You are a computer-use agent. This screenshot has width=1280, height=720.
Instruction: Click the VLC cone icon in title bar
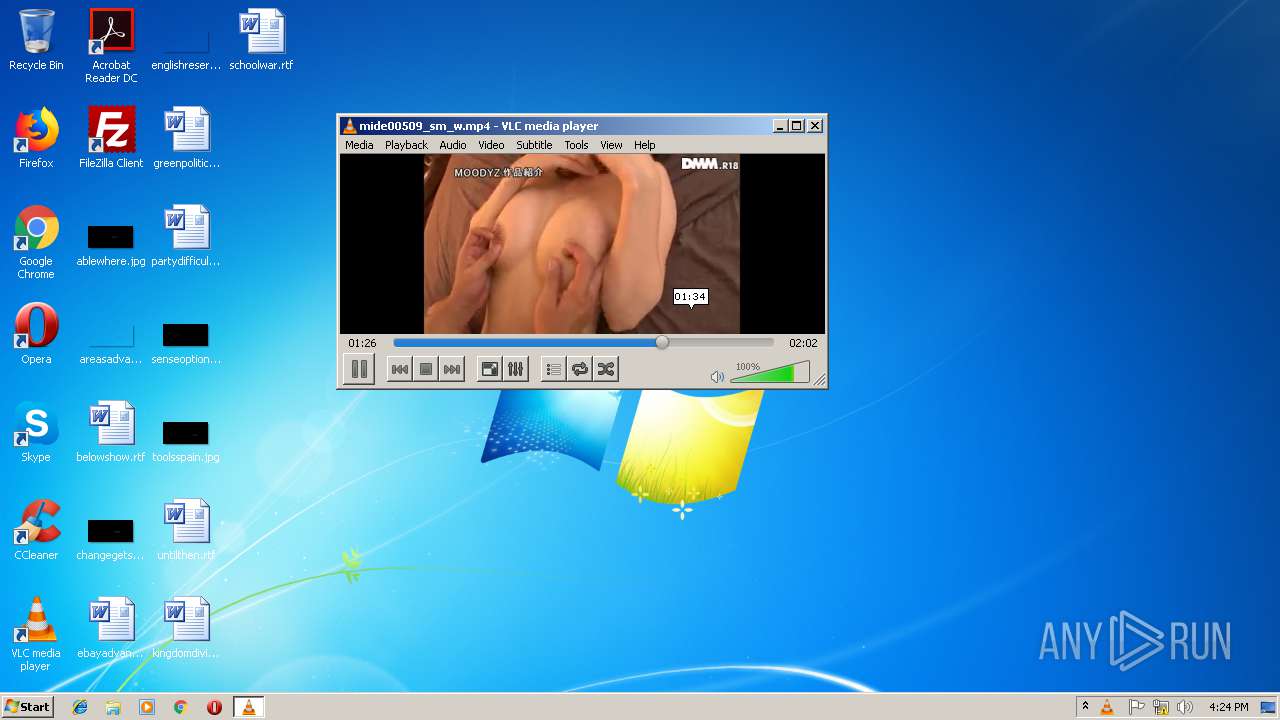coord(349,126)
